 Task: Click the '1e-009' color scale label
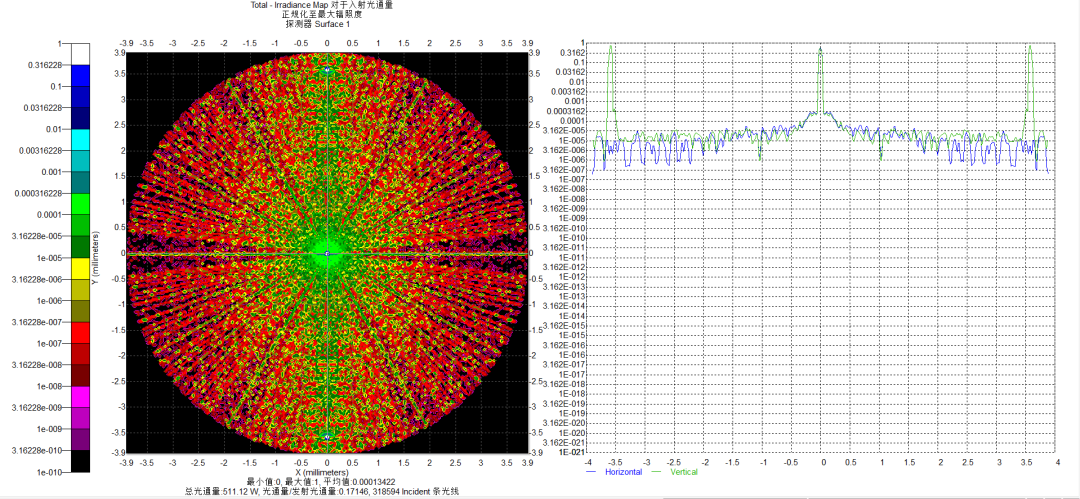click(x=49, y=429)
